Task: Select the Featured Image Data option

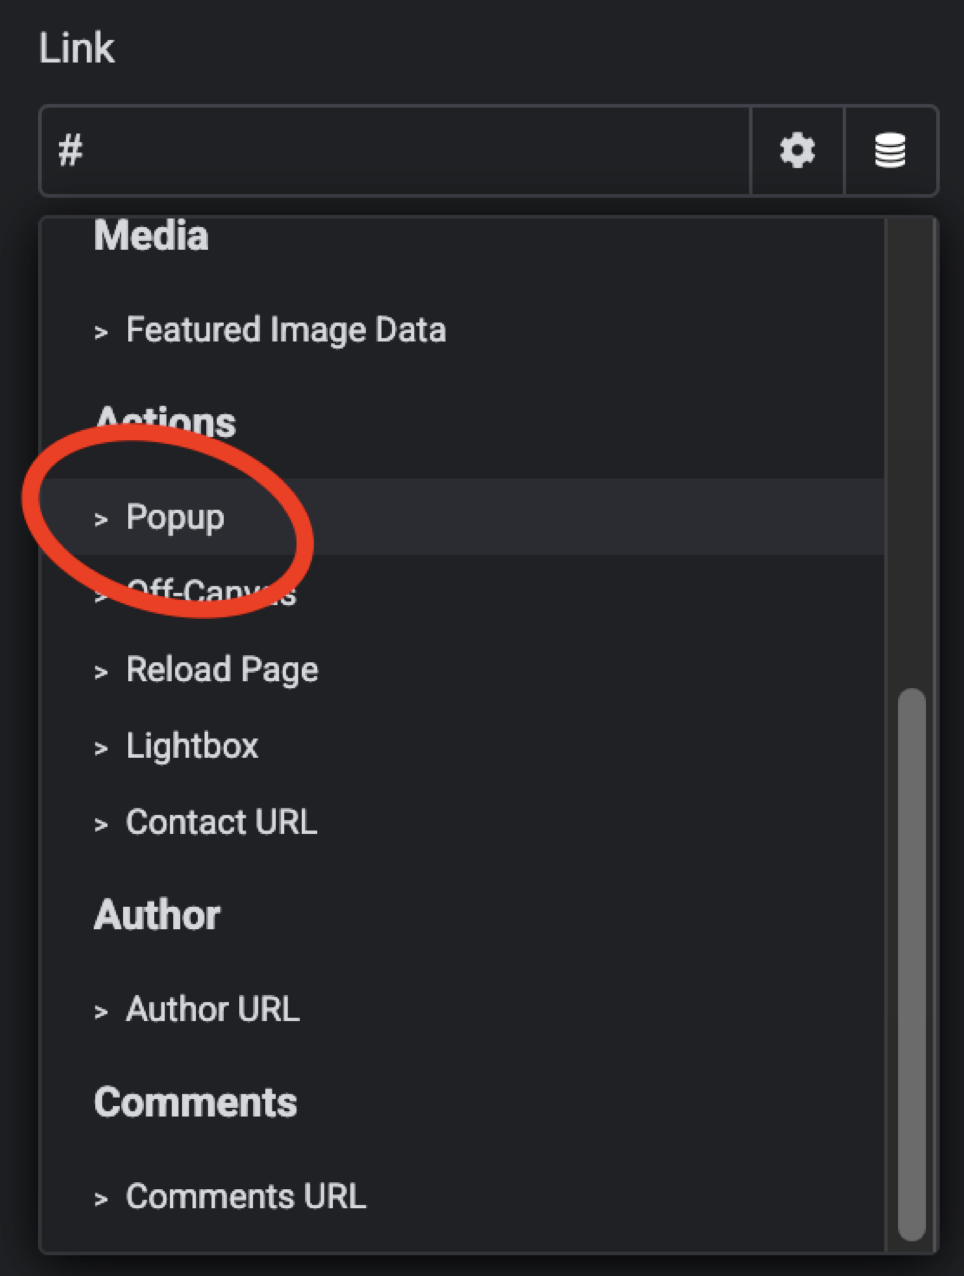Action: pyautogui.click(x=285, y=330)
